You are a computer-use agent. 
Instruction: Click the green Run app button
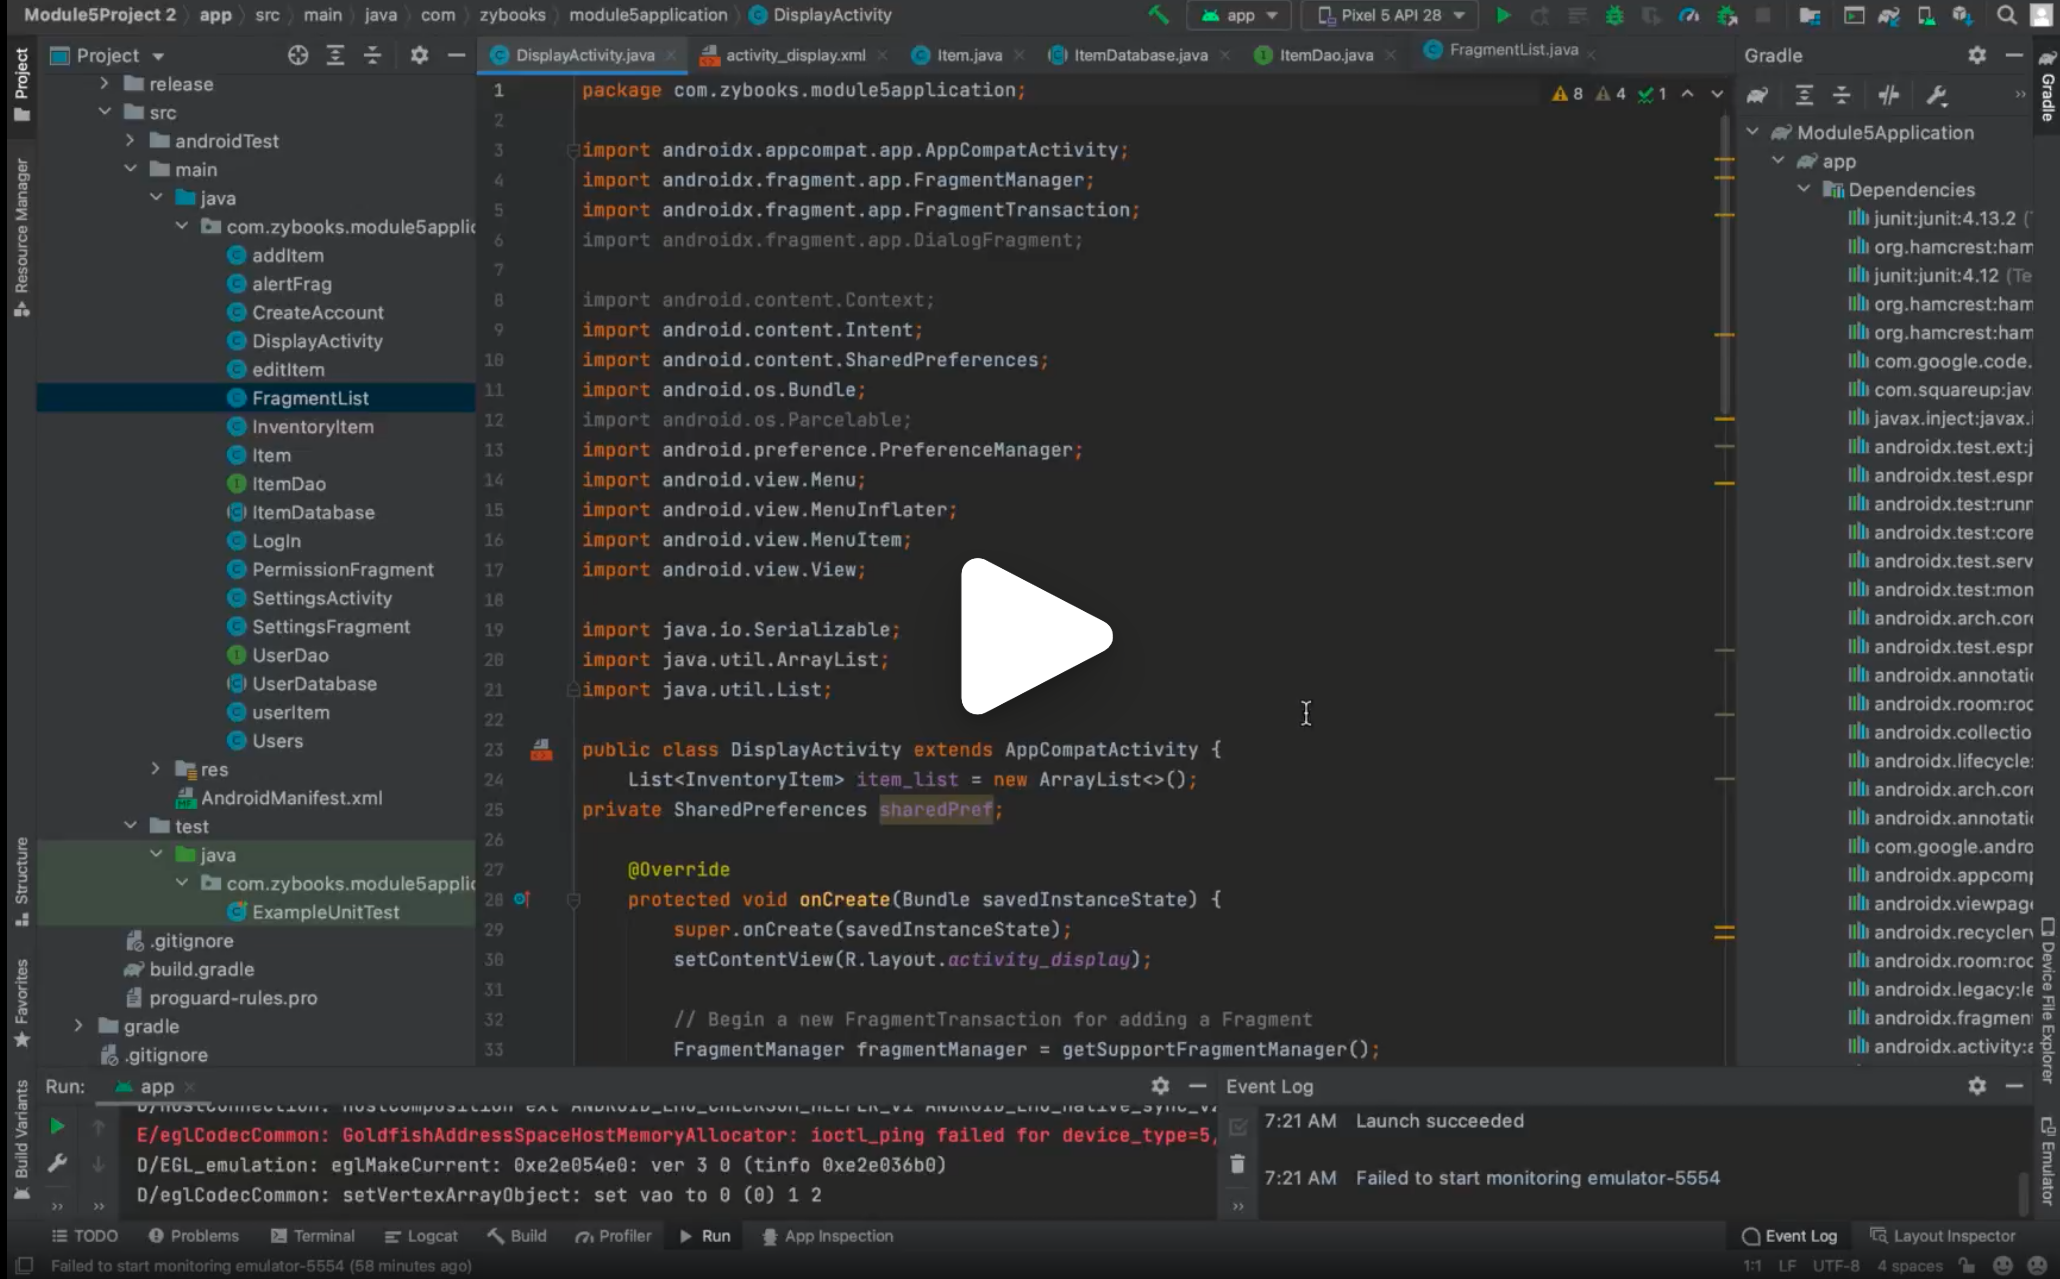coord(1503,15)
